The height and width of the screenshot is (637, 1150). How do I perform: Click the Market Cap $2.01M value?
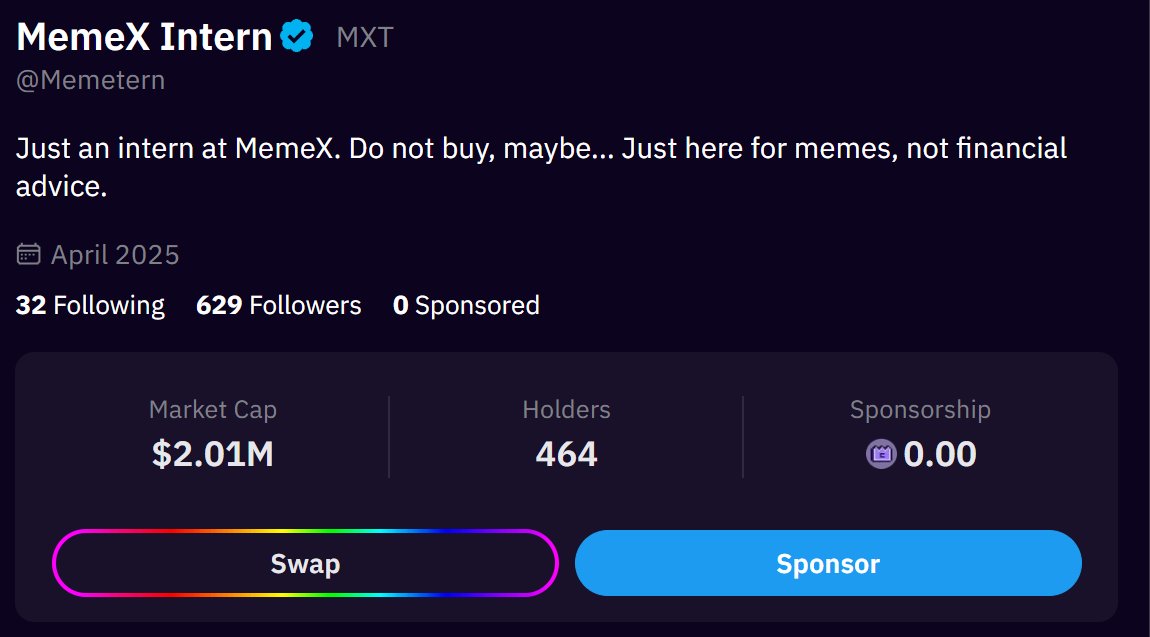click(213, 454)
